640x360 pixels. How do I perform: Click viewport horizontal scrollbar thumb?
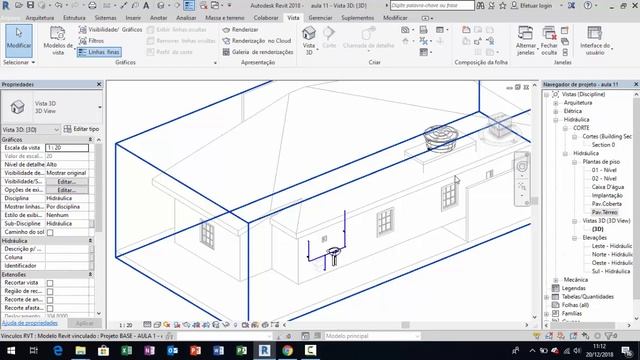405,325
